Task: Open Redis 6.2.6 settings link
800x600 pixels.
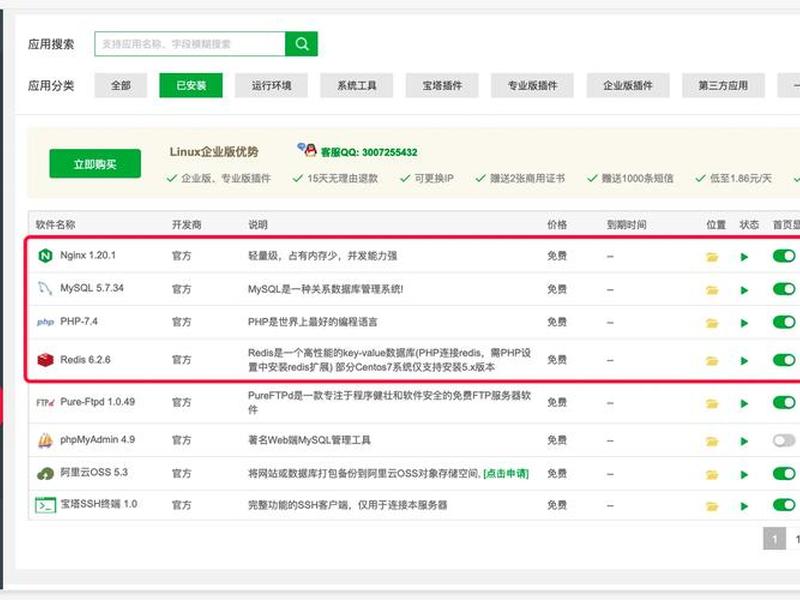Action: (x=85, y=359)
